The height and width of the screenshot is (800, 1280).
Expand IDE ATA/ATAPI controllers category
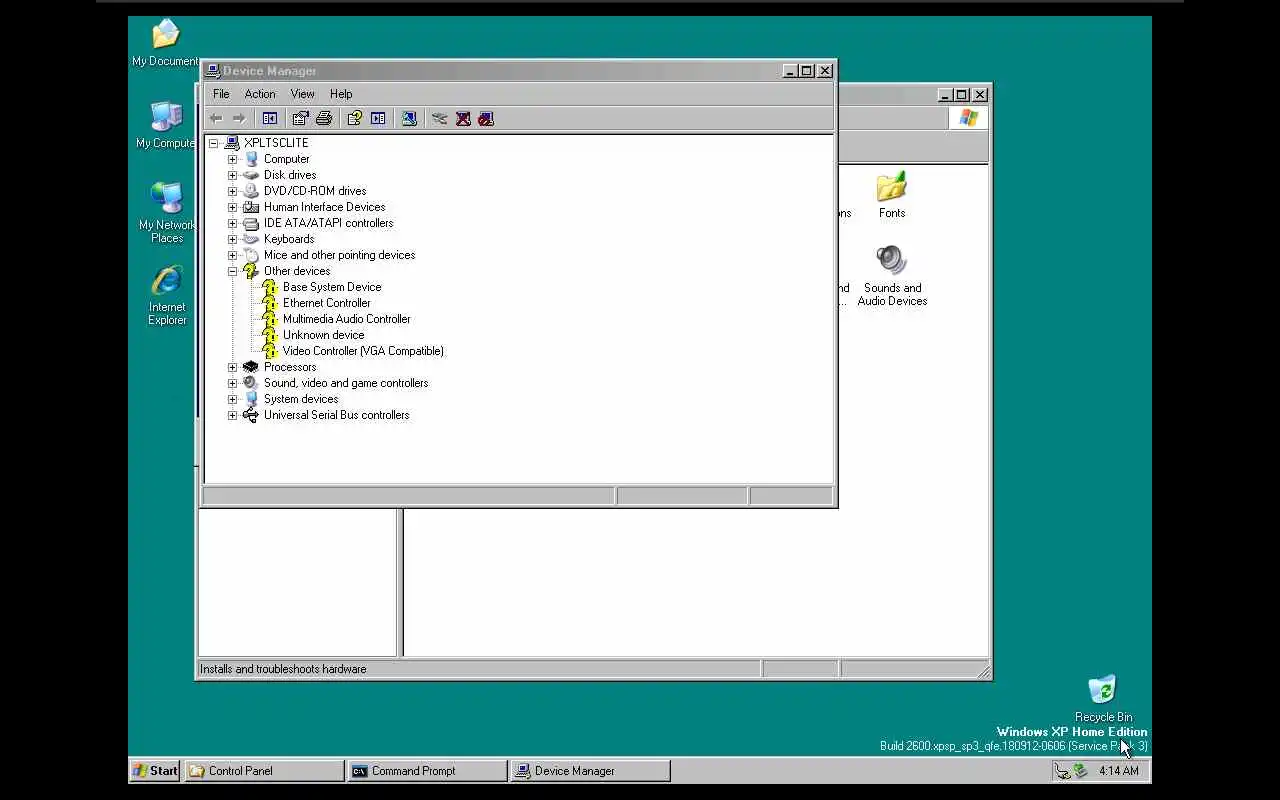(x=233, y=223)
